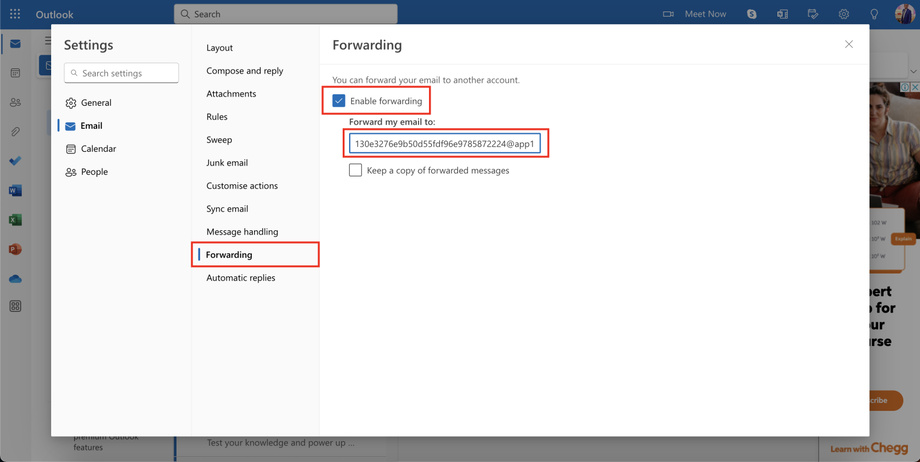Select General settings category

click(96, 103)
